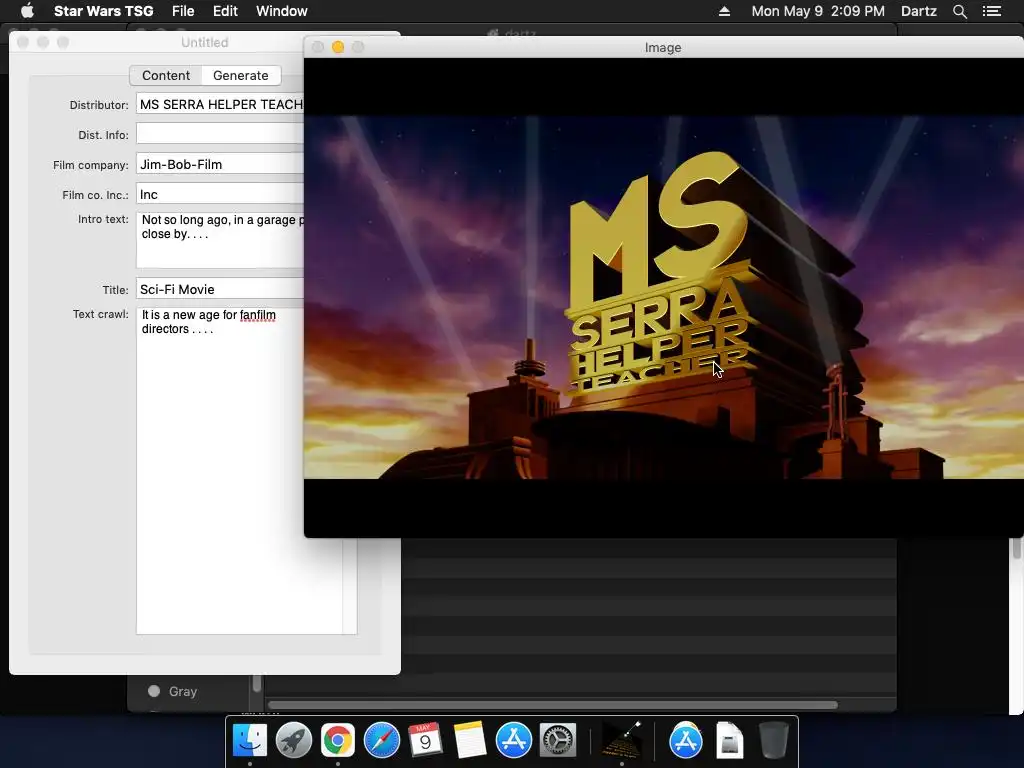Click the Image window title bar
The width and height of the screenshot is (1024, 768).
(663, 47)
